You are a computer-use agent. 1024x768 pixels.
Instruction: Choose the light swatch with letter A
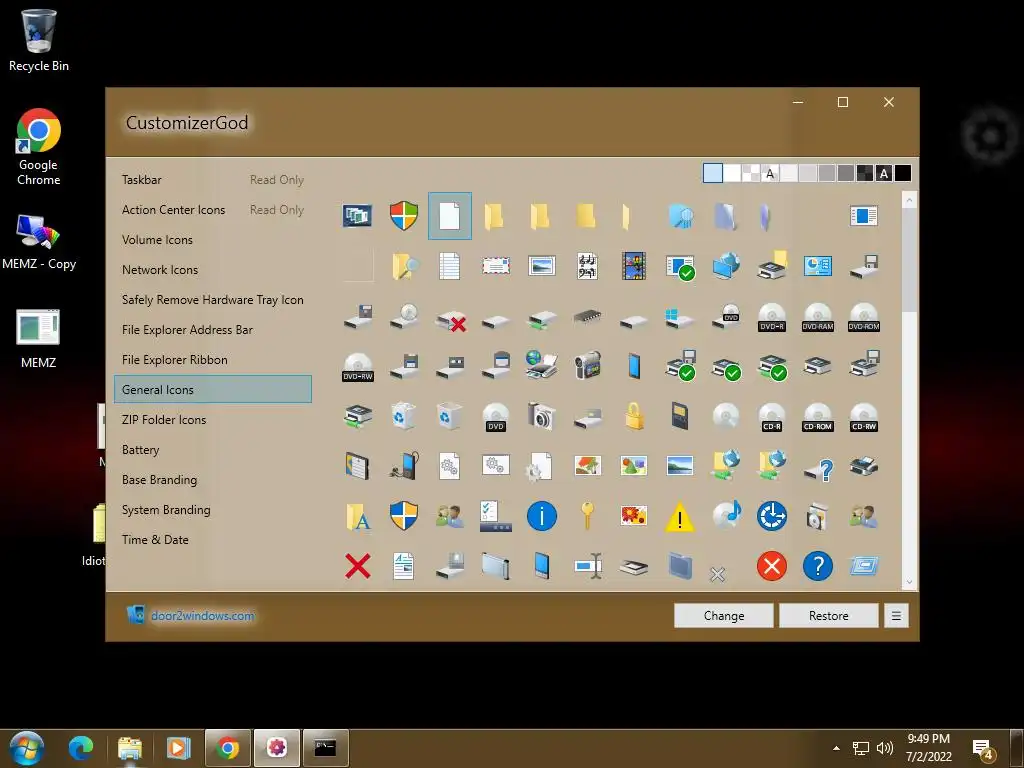770,173
